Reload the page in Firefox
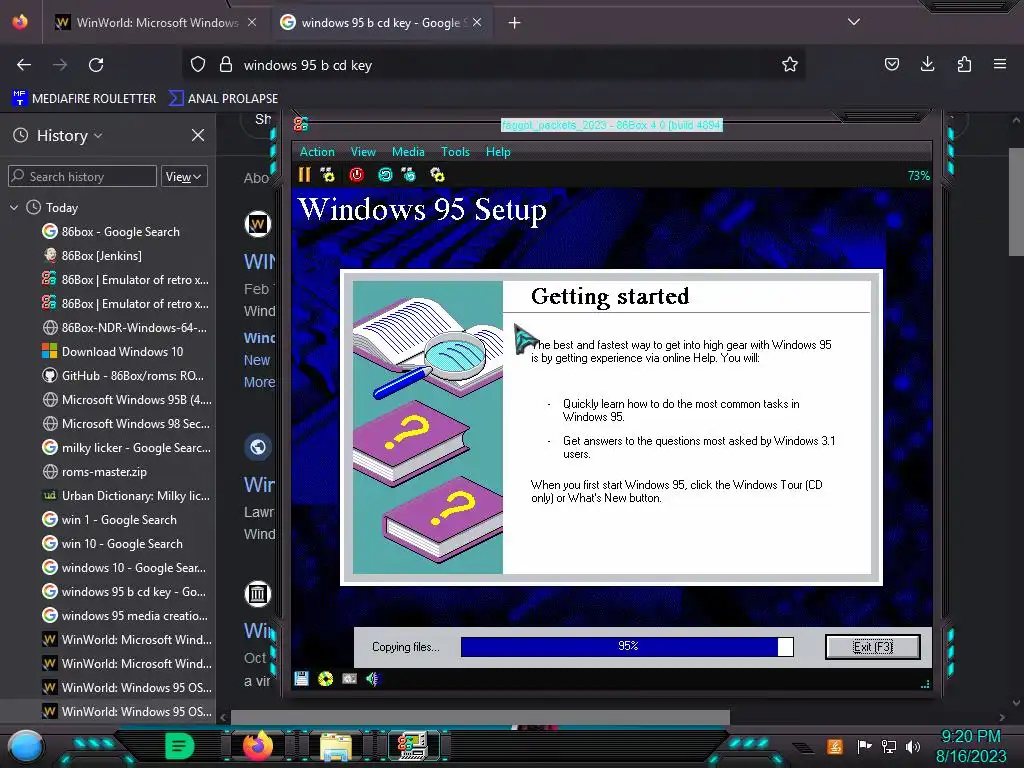Image resolution: width=1024 pixels, height=768 pixels. (96, 65)
